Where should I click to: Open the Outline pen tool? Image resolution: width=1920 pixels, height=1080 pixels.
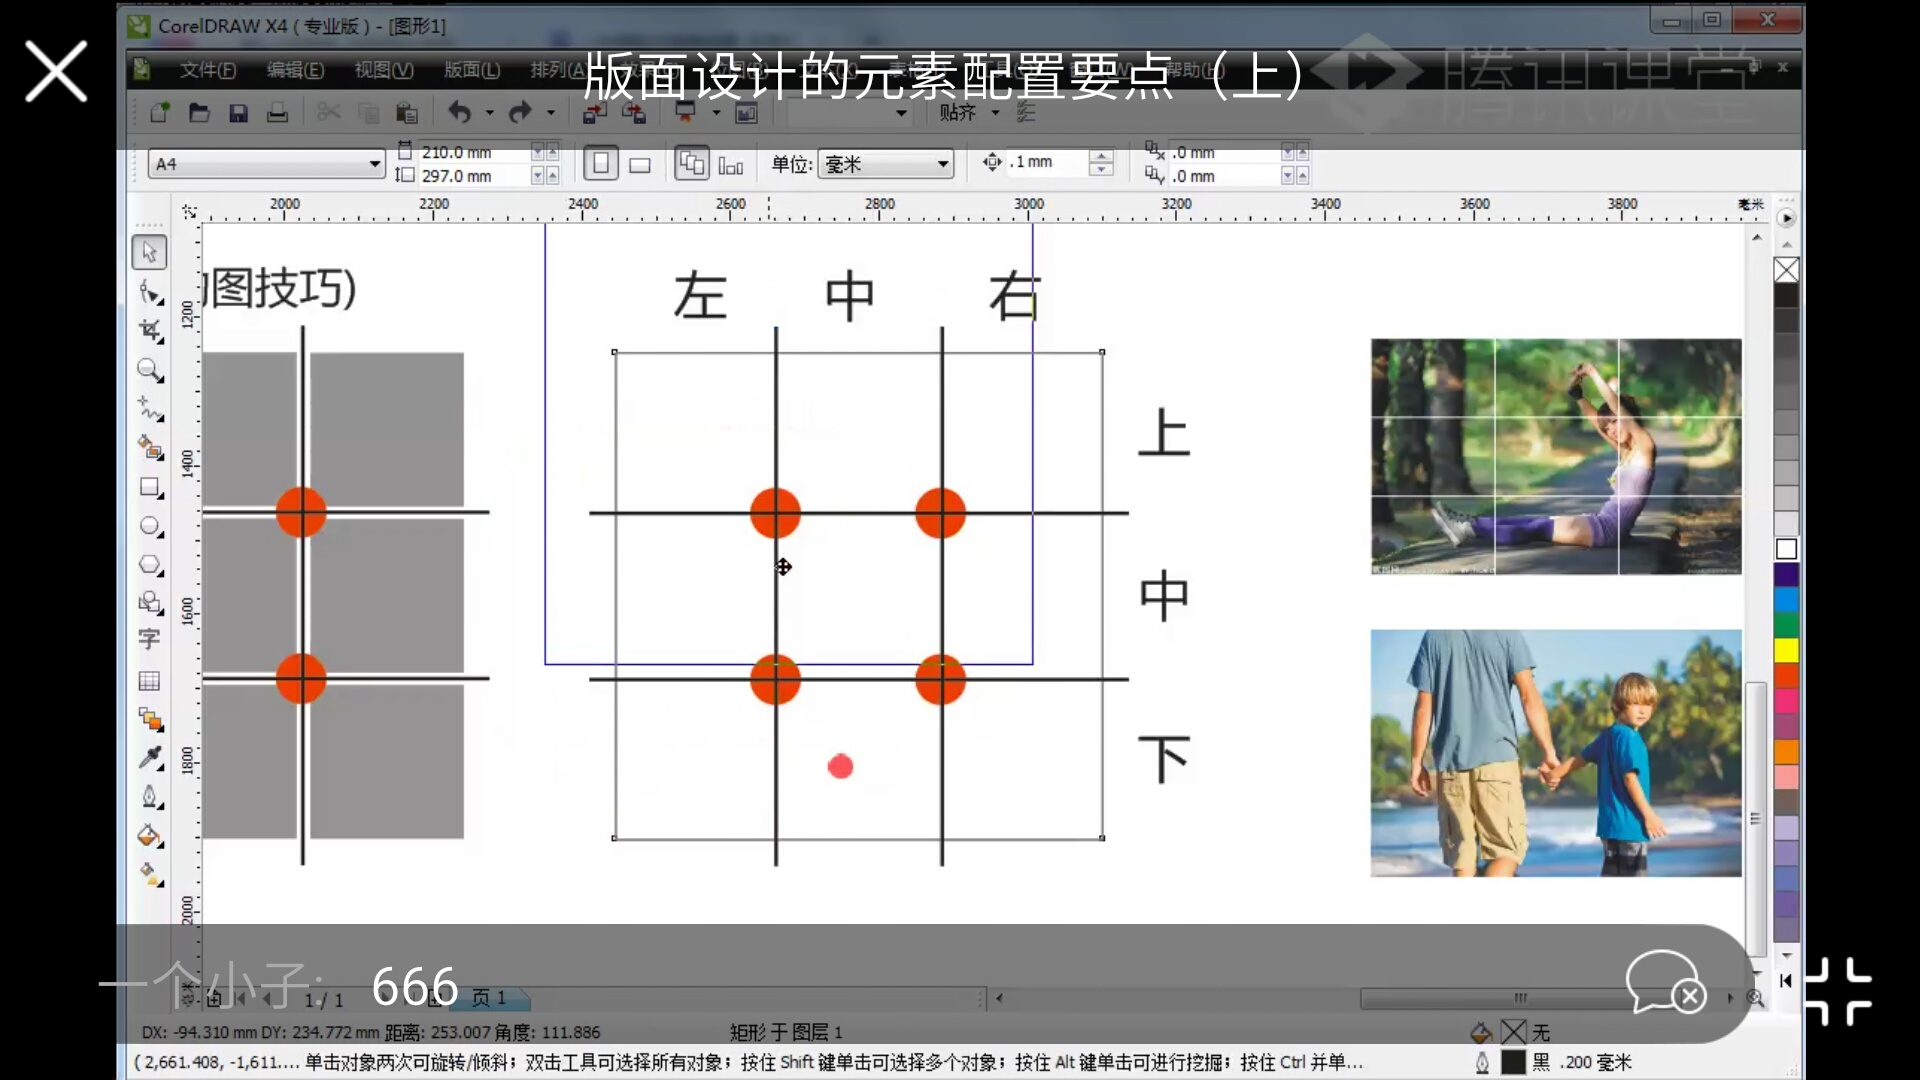[x=150, y=797]
